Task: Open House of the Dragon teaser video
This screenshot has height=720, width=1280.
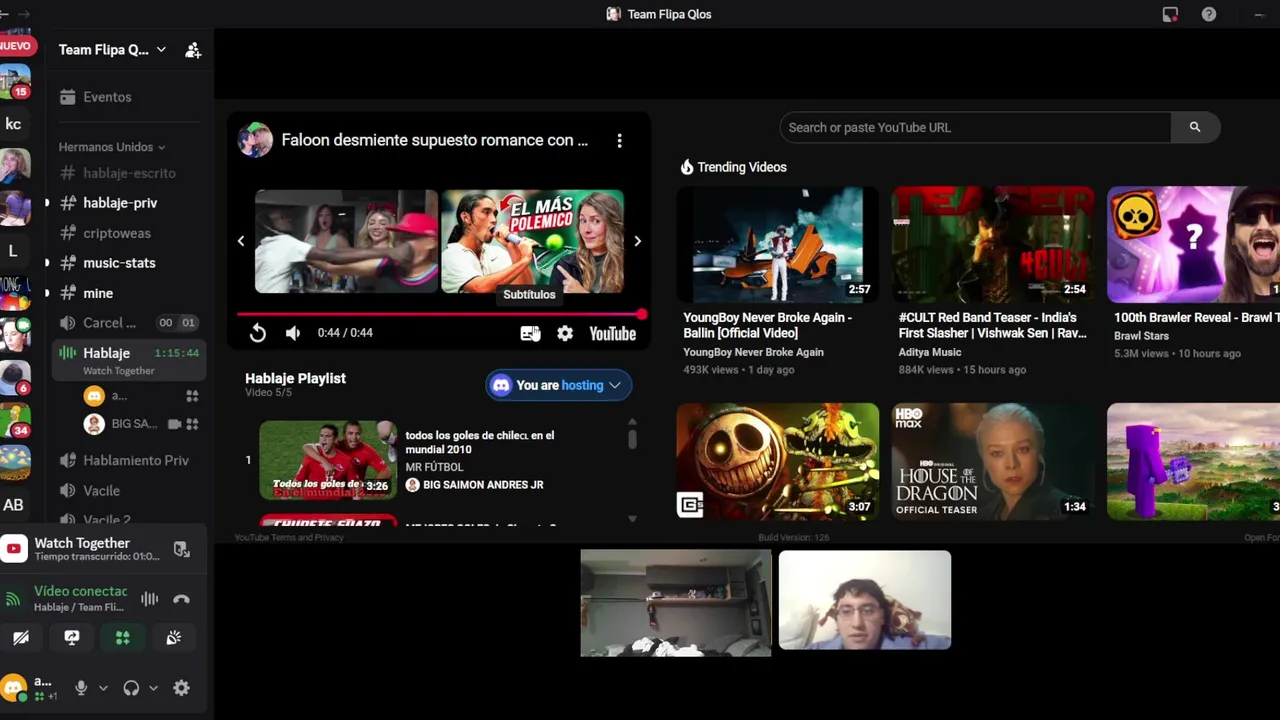Action: 993,461
